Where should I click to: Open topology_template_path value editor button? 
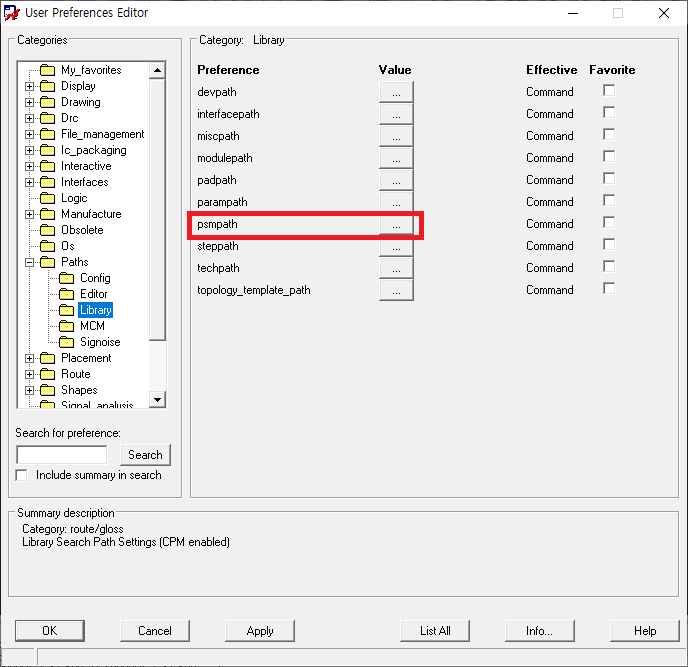pyautogui.click(x=396, y=290)
